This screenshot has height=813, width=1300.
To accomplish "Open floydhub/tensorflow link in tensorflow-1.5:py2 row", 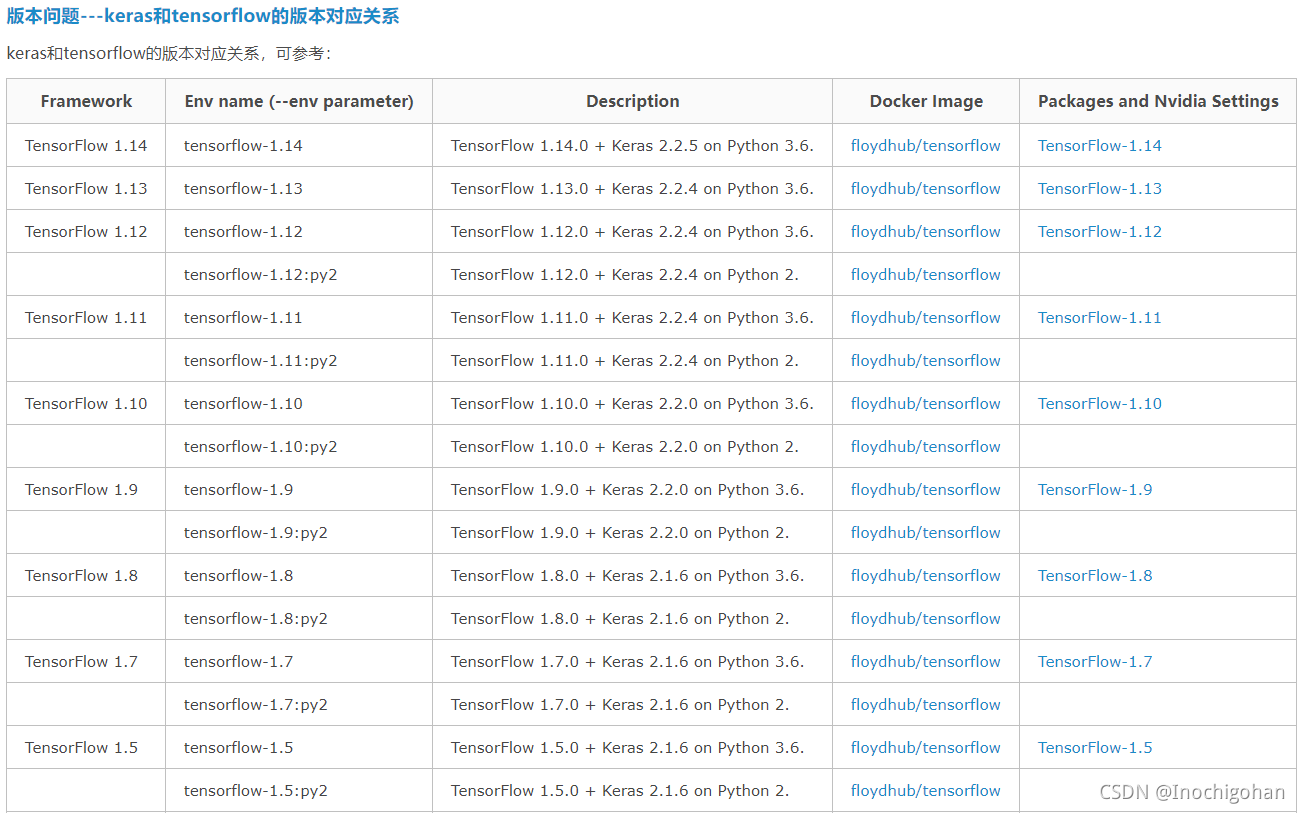I will [925, 790].
